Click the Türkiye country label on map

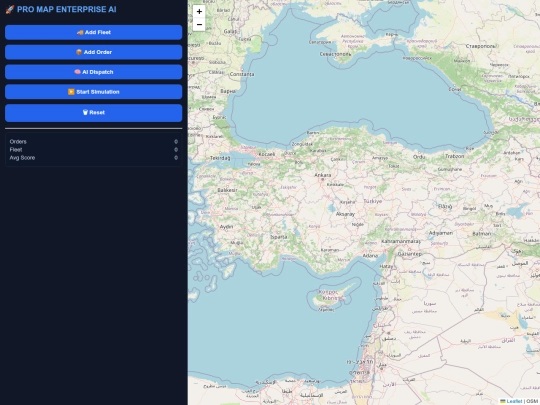(x=373, y=201)
